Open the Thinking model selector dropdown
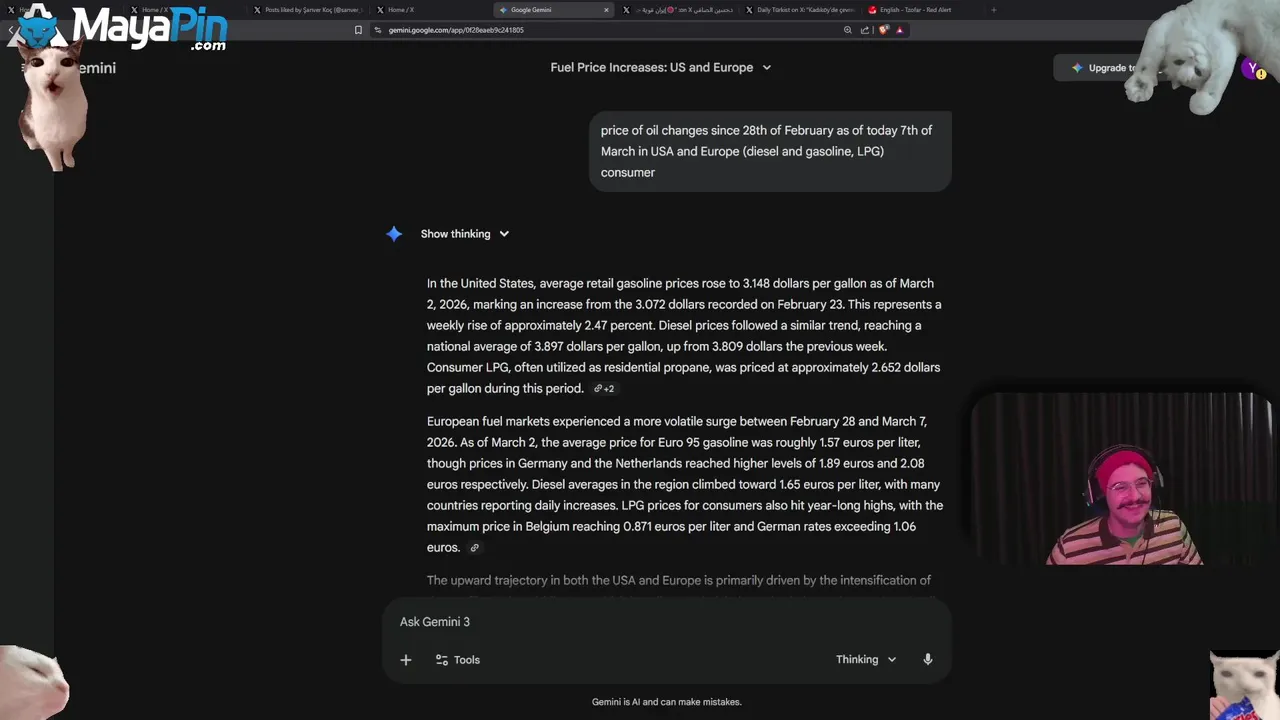The image size is (1280, 720). tap(866, 660)
